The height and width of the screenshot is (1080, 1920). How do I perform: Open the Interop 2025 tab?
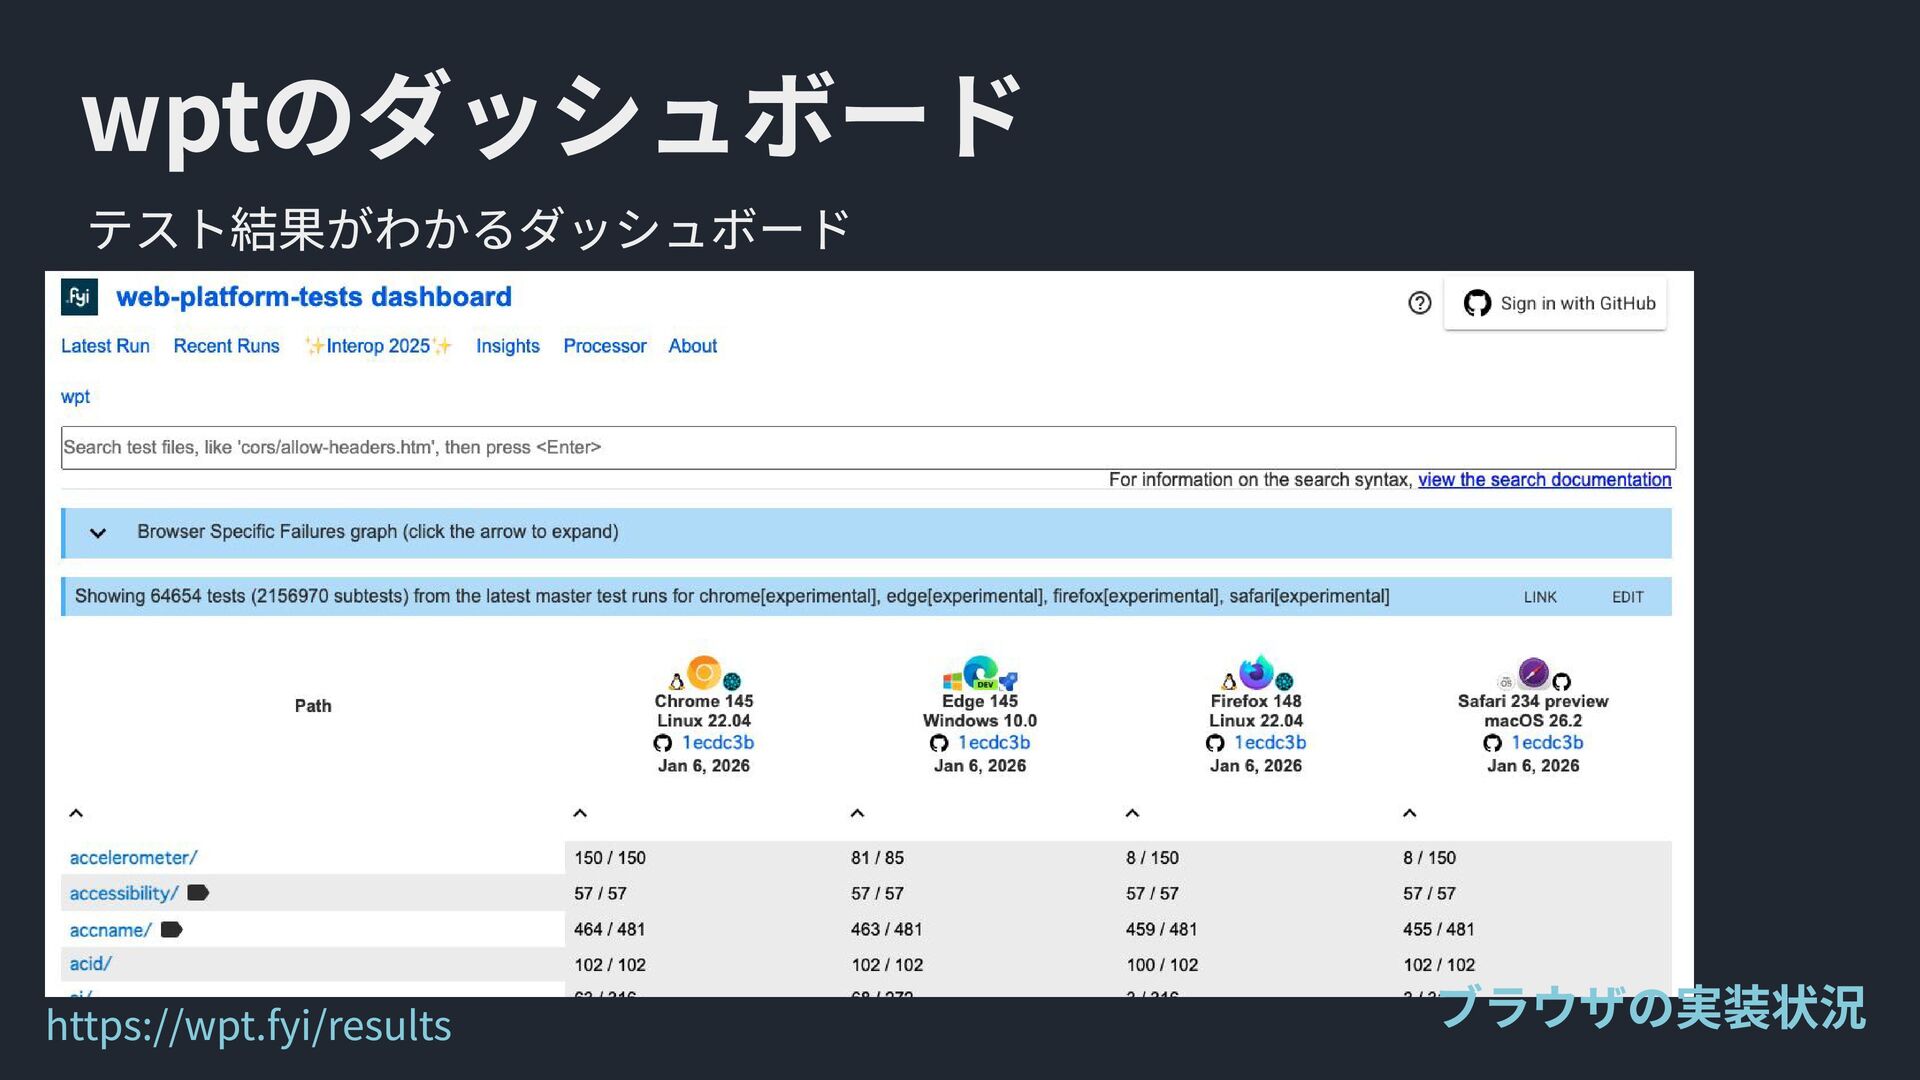[378, 346]
